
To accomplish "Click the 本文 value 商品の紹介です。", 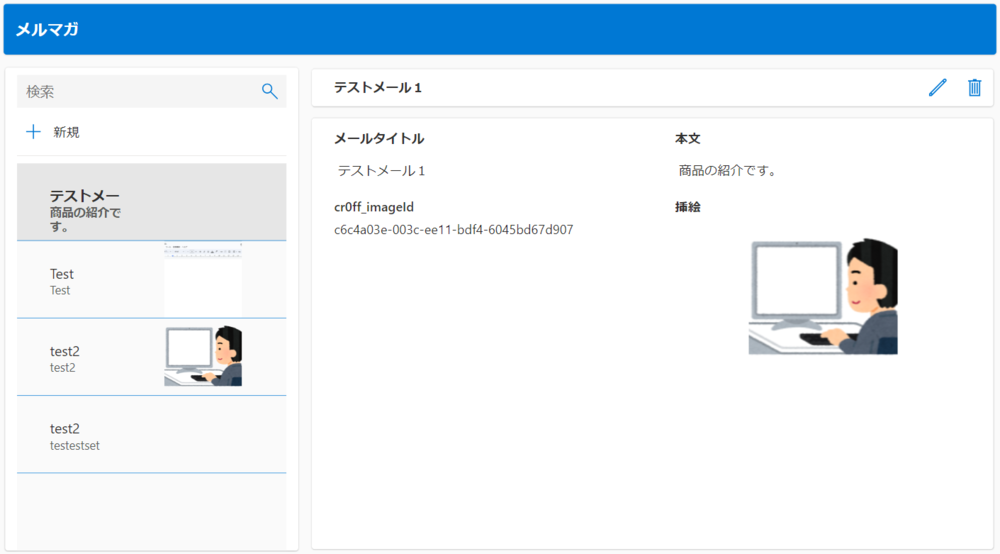I will (728, 171).
